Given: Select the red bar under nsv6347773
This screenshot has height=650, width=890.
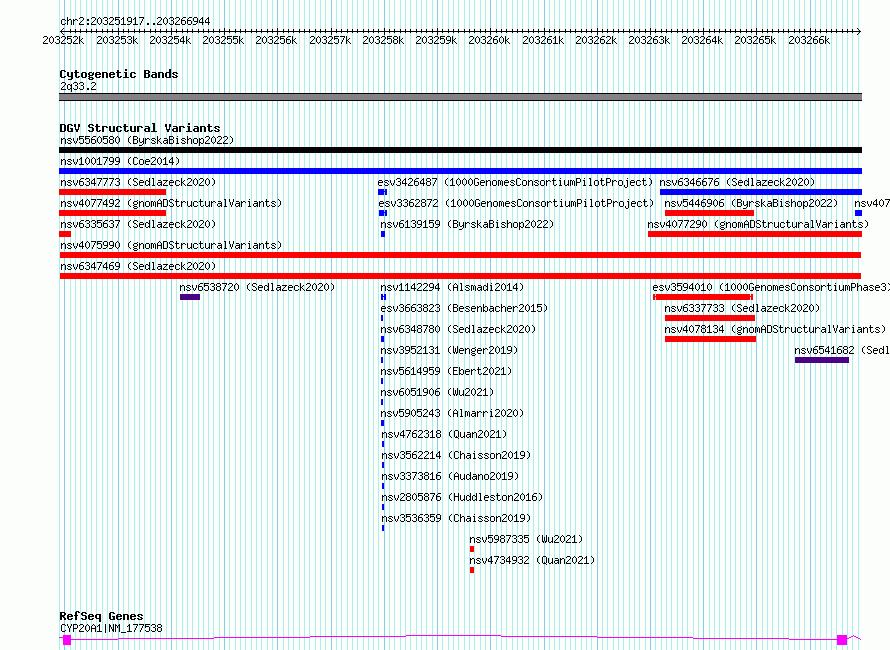Looking at the screenshot, I should click(x=112, y=192).
